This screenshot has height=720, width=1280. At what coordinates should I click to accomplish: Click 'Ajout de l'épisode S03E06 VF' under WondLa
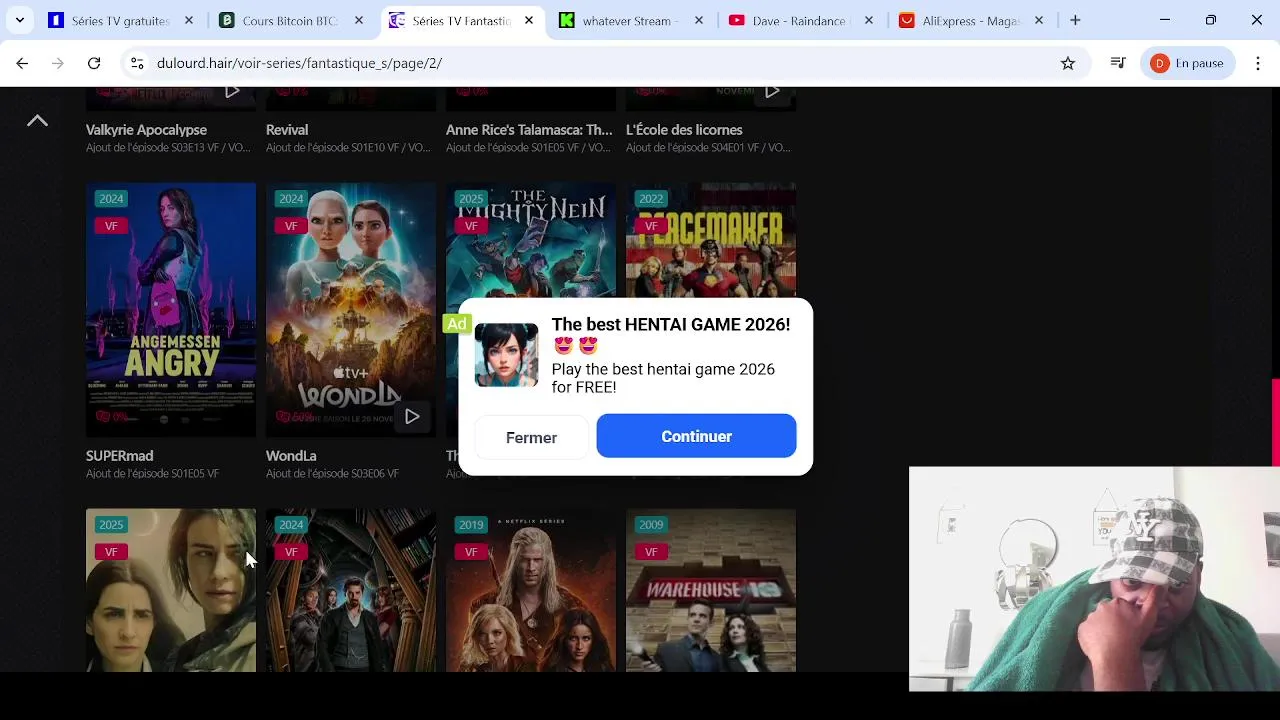332,474
